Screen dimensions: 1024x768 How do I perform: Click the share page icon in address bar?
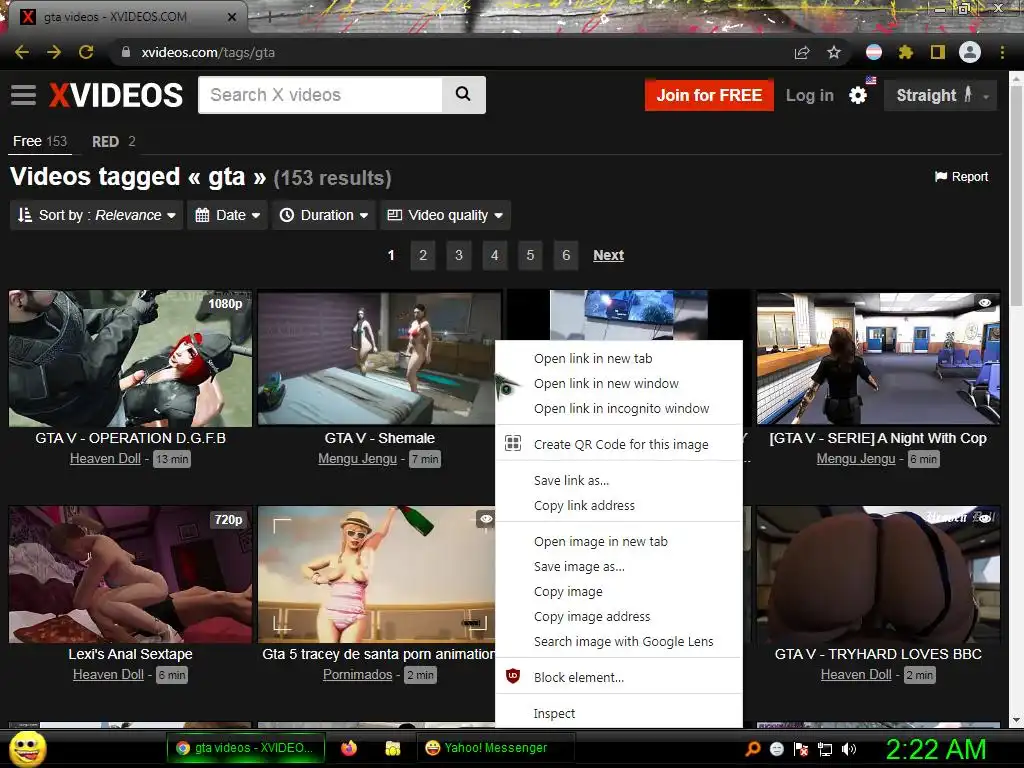click(x=802, y=52)
